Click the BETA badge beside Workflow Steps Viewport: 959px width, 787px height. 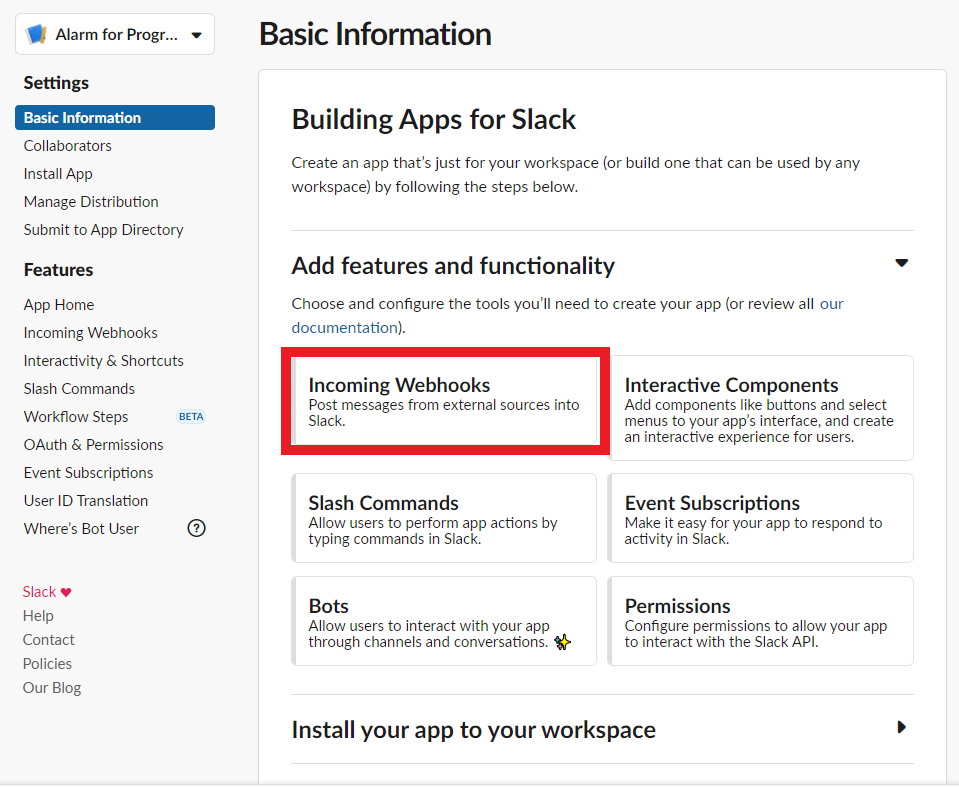pos(191,417)
